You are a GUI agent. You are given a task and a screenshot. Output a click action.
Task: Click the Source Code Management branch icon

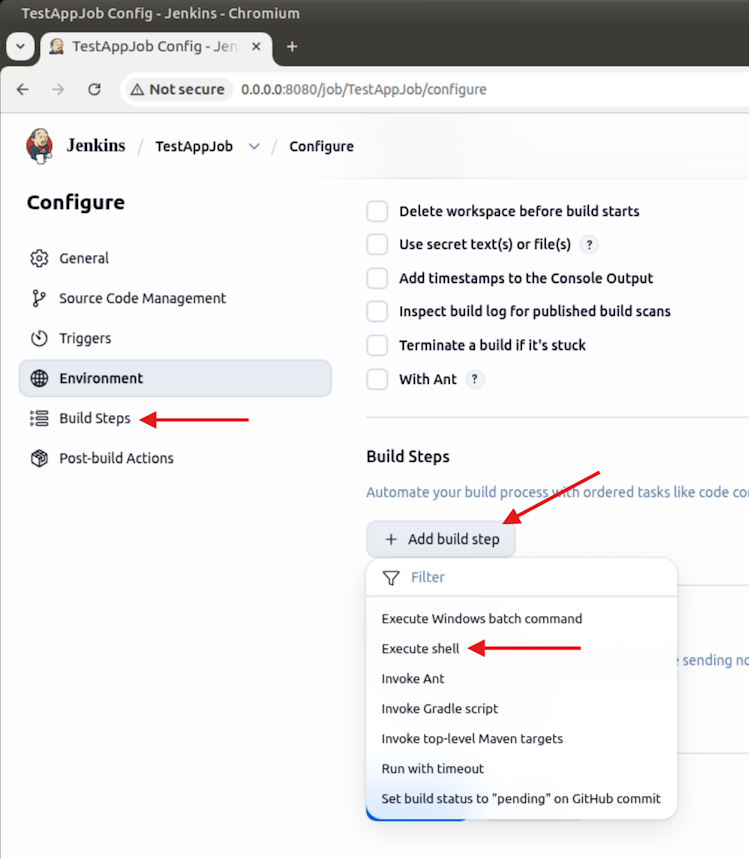coord(39,298)
